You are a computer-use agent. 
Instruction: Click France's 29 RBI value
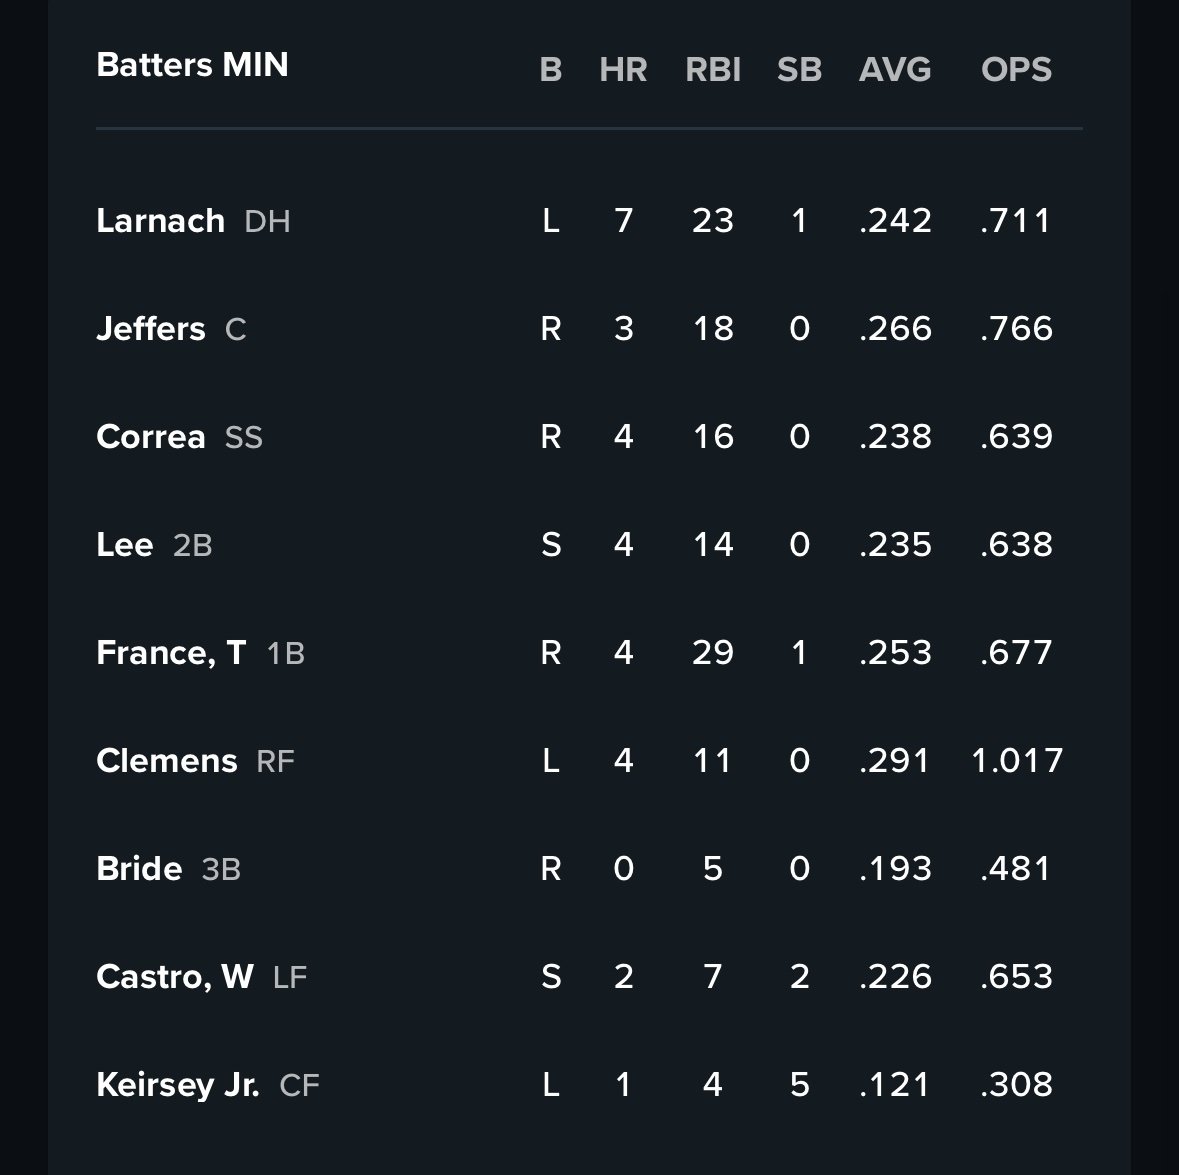click(x=713, y=652)
